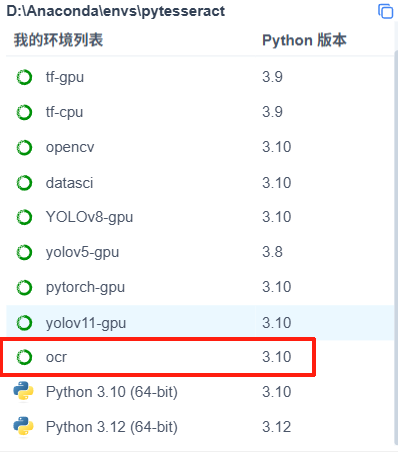Choose the opencv environment
This screenshot has width=398, height=452.
(x=200, y=148)
